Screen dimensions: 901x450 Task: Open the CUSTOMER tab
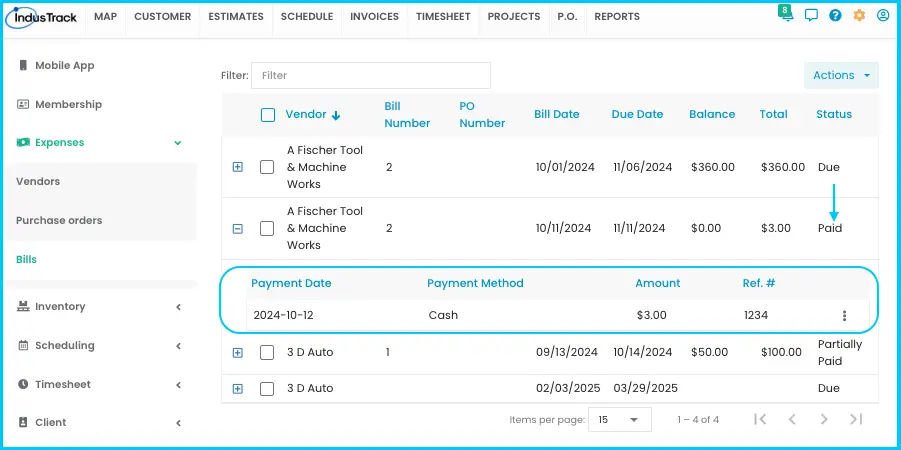163,17
